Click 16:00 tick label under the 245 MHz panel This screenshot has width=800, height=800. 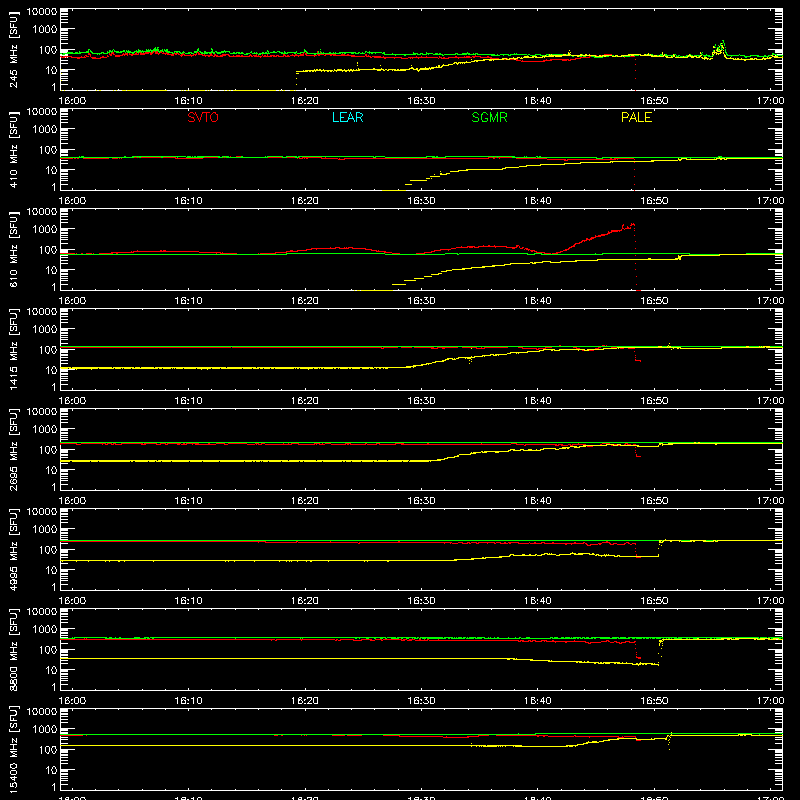click(72, 101)
